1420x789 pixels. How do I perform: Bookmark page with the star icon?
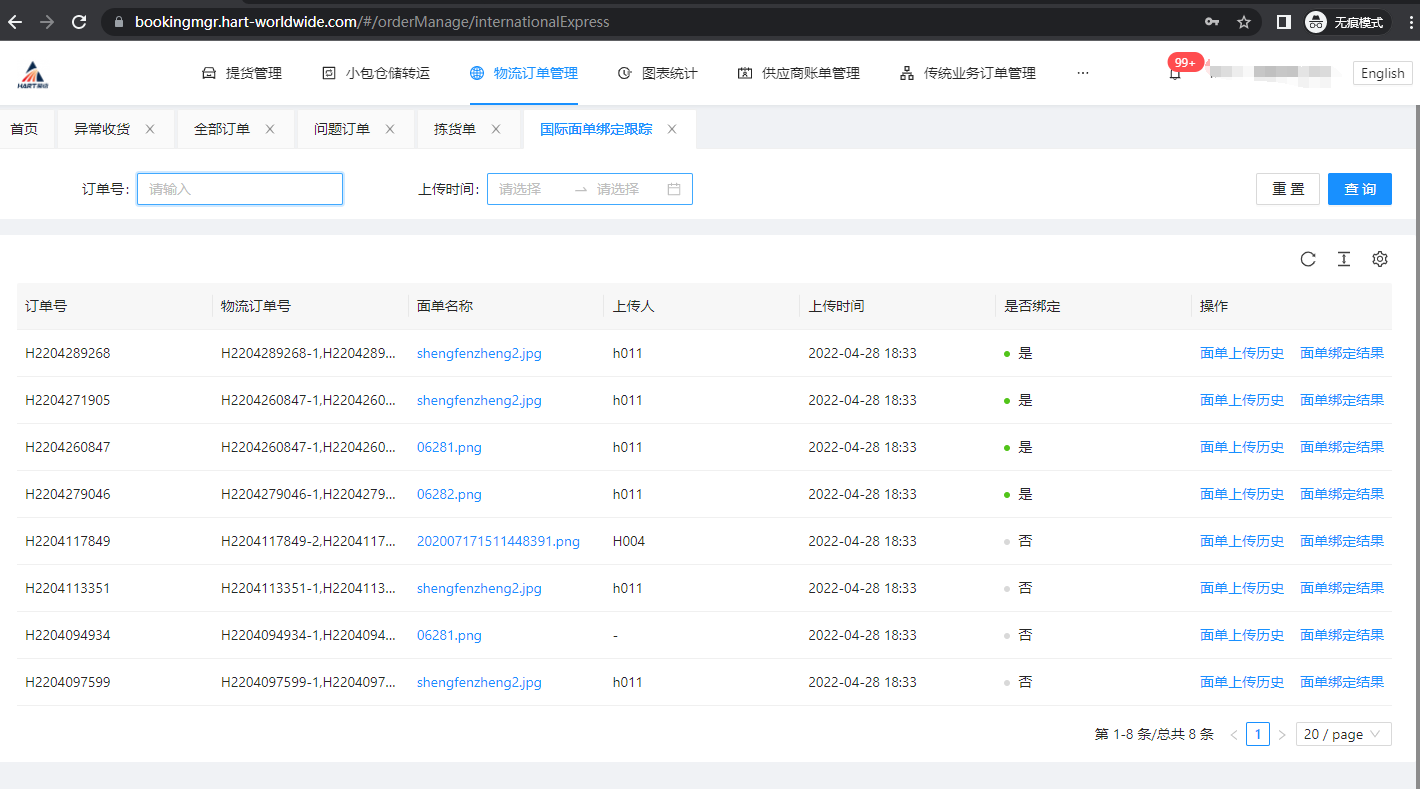coord(1244,22)
